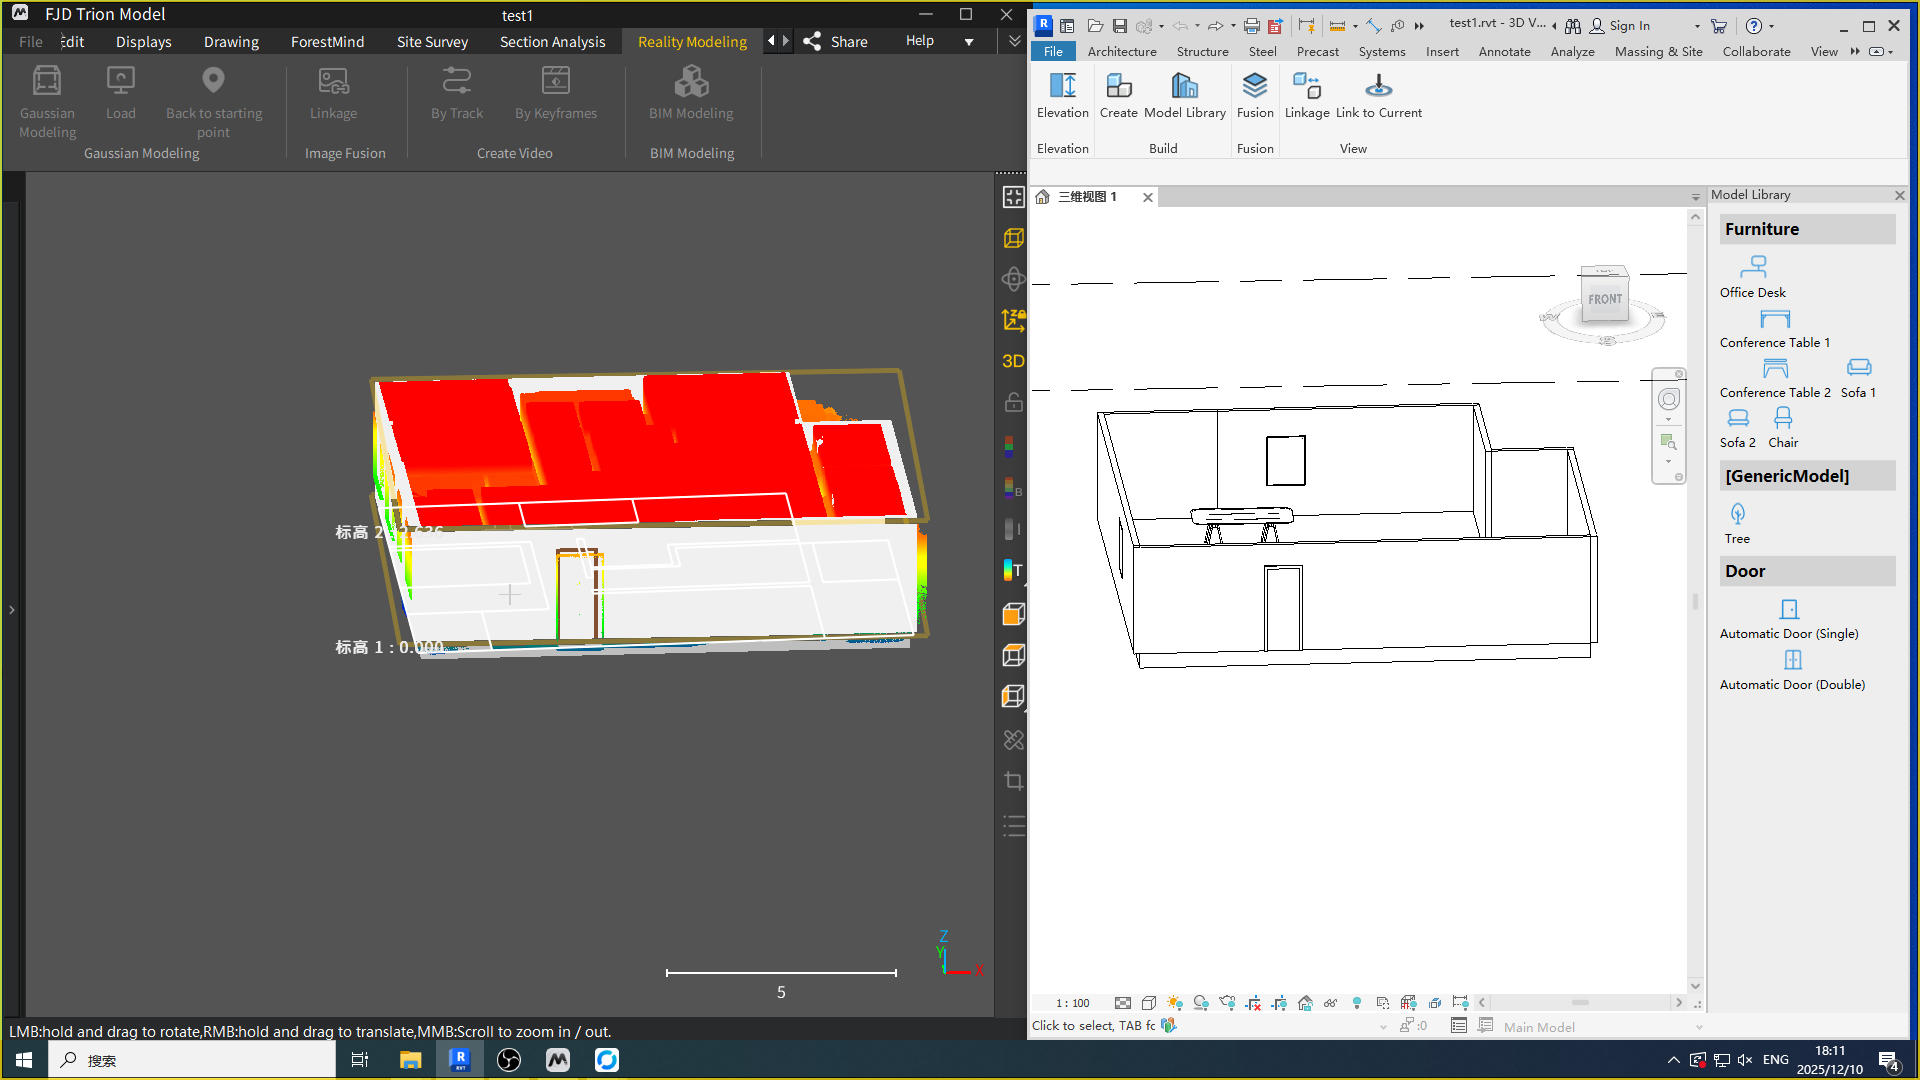Click the Share button

pos(836,42)
